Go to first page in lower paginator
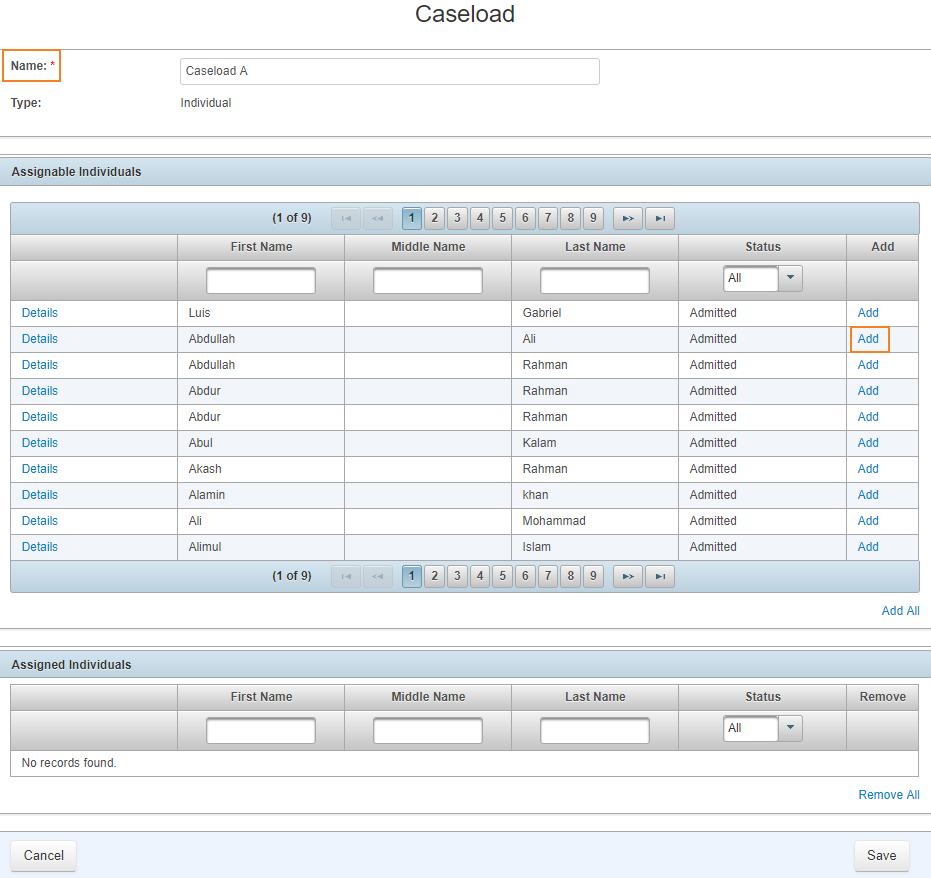931x878 pixels. pyautogui.click(x=346, y=576)
